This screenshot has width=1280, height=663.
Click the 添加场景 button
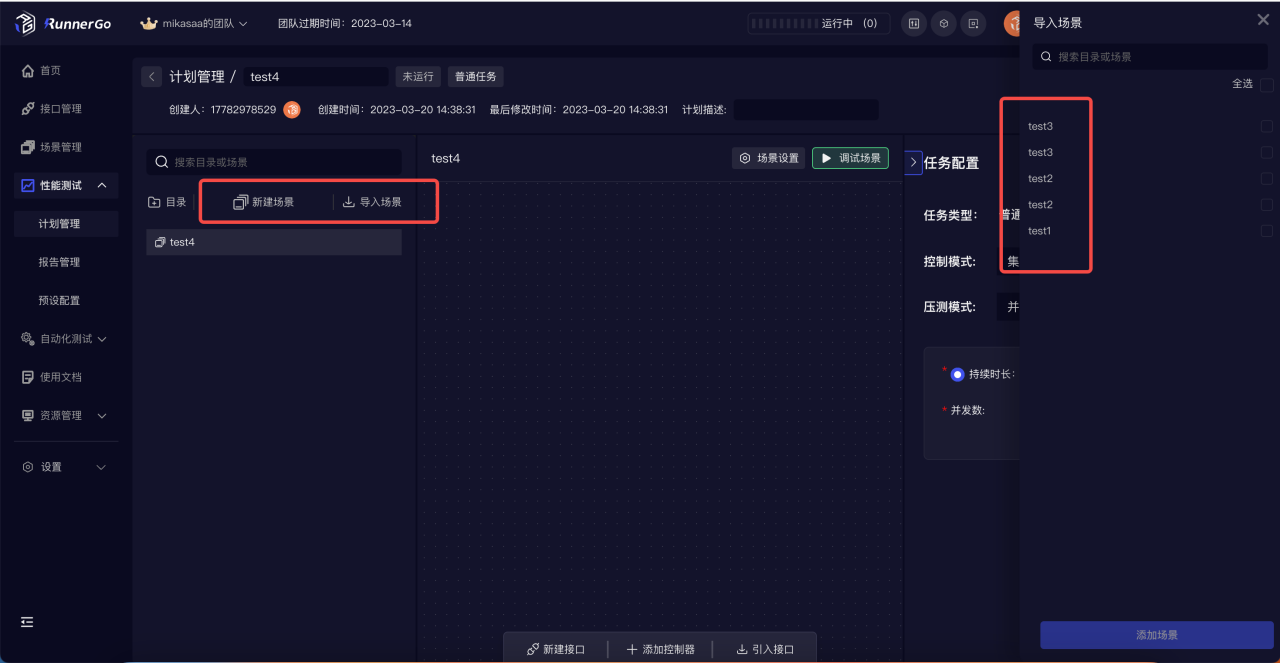[x=1157, y=635]
